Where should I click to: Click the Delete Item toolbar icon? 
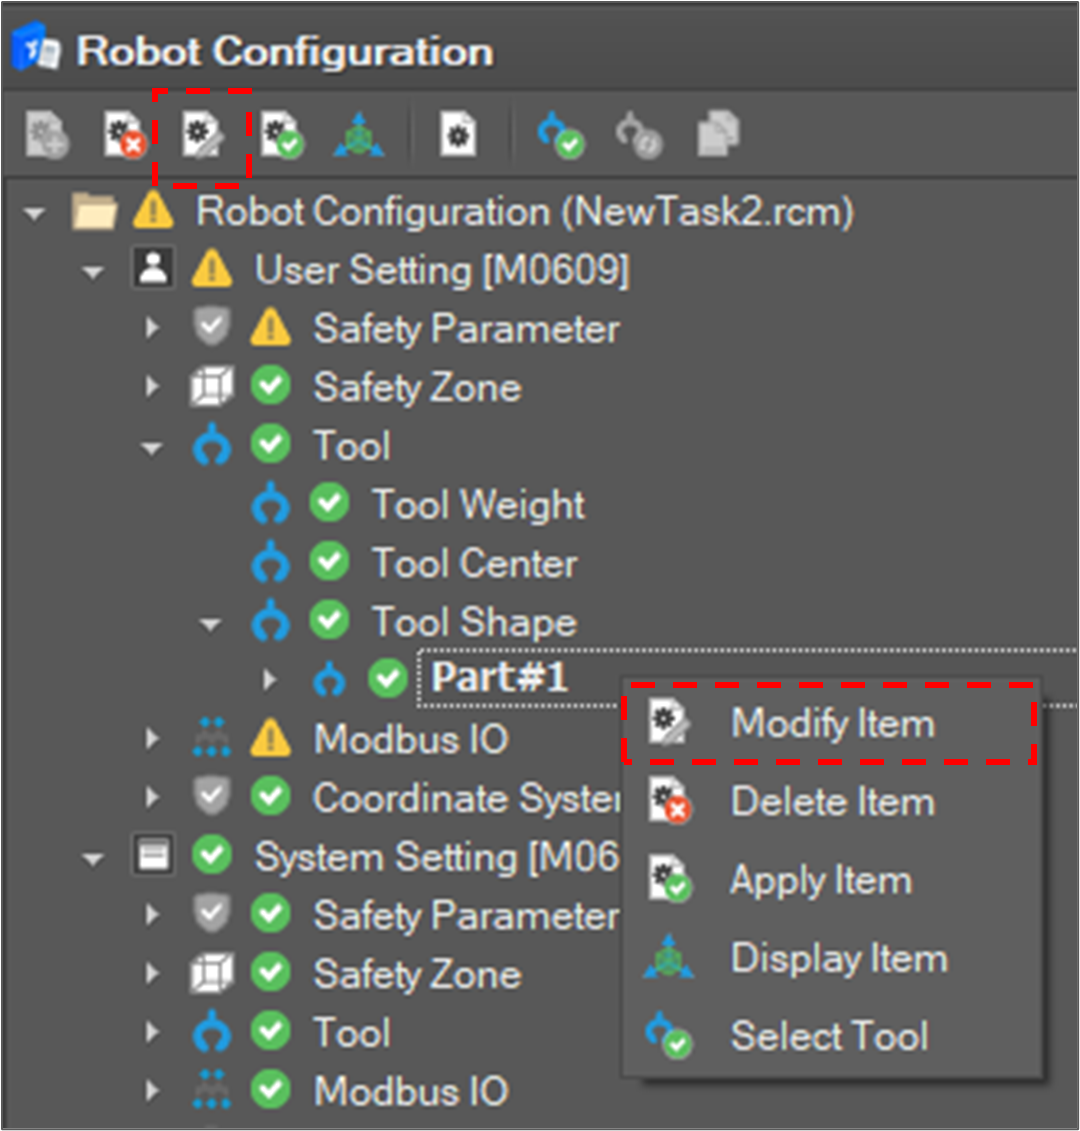pyautogui.click(x=124, y=136)
